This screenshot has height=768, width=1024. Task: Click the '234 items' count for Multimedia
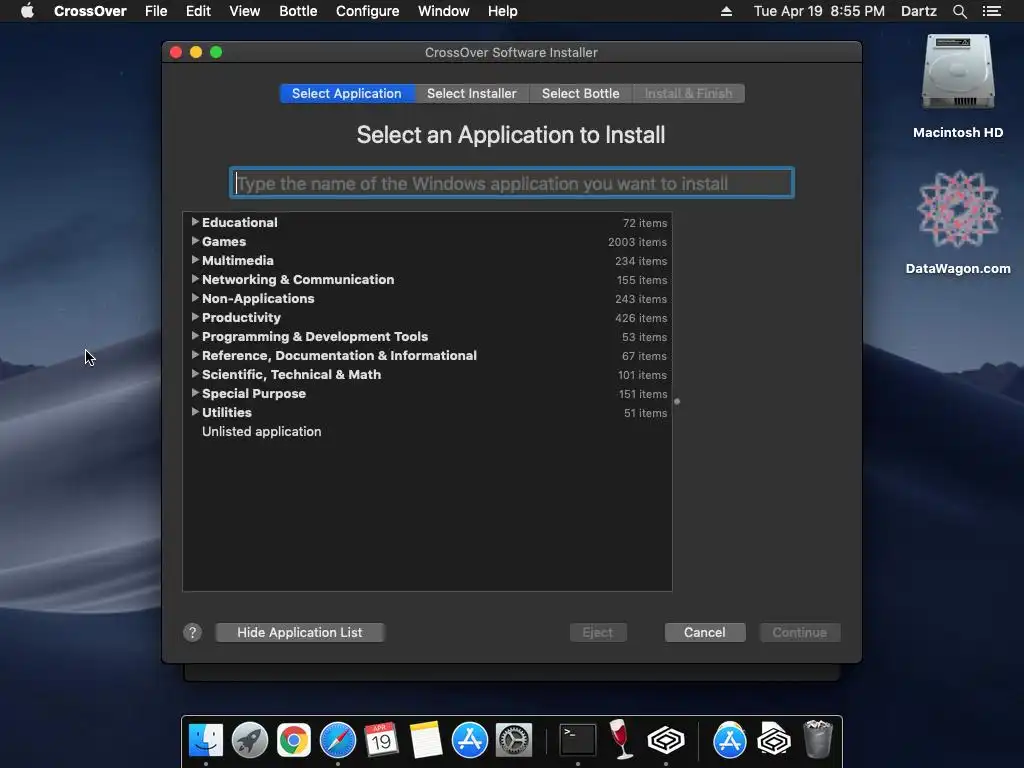pos(641,261)
